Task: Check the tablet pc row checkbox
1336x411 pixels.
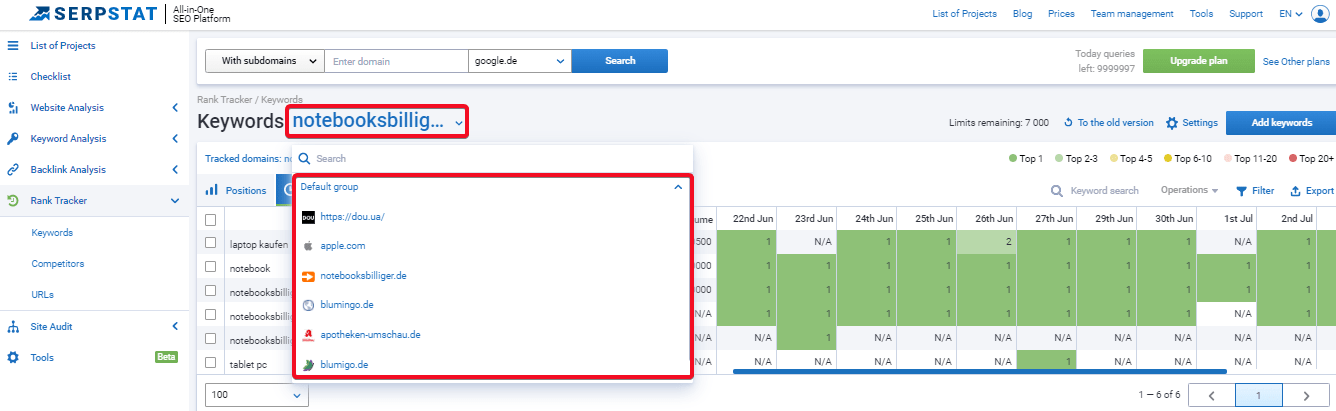Action: [x=210, y=363]
